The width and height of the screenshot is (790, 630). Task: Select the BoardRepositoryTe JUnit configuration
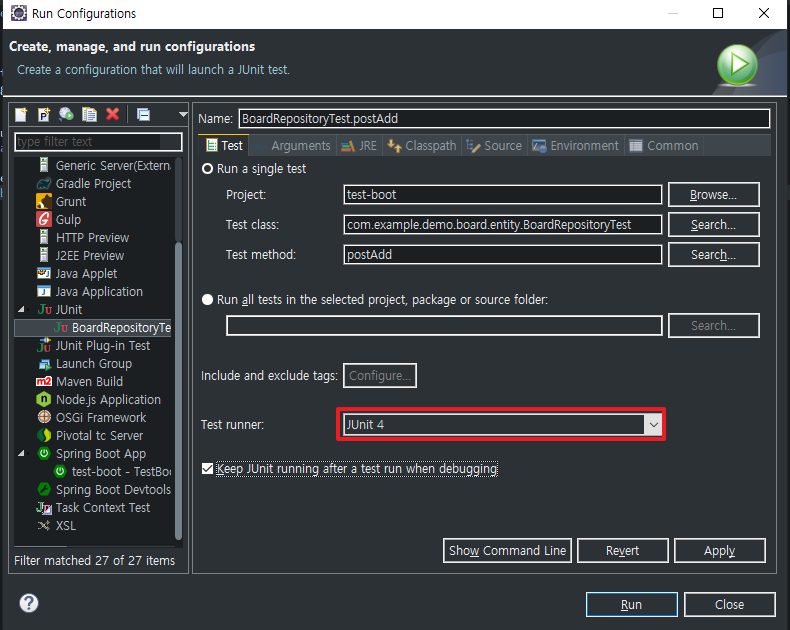click(93, 328)
